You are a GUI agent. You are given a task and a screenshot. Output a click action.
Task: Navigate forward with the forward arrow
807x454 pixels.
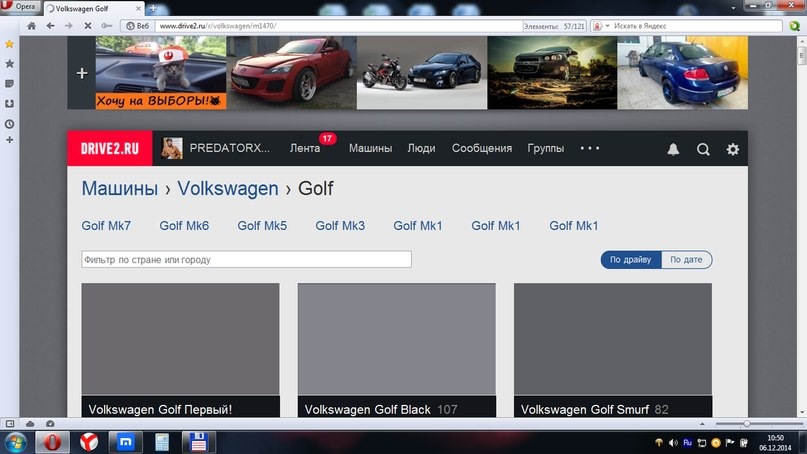(69, 26)
